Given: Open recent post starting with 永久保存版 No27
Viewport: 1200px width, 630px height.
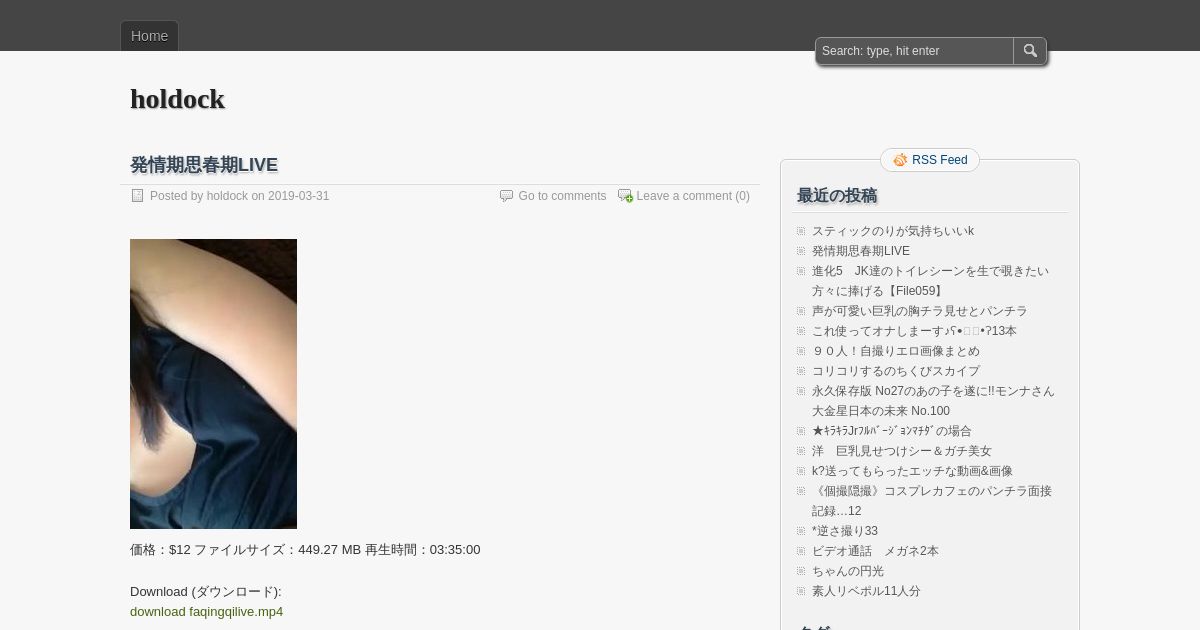Looking at the screenshot, I should tap(933, 401).
